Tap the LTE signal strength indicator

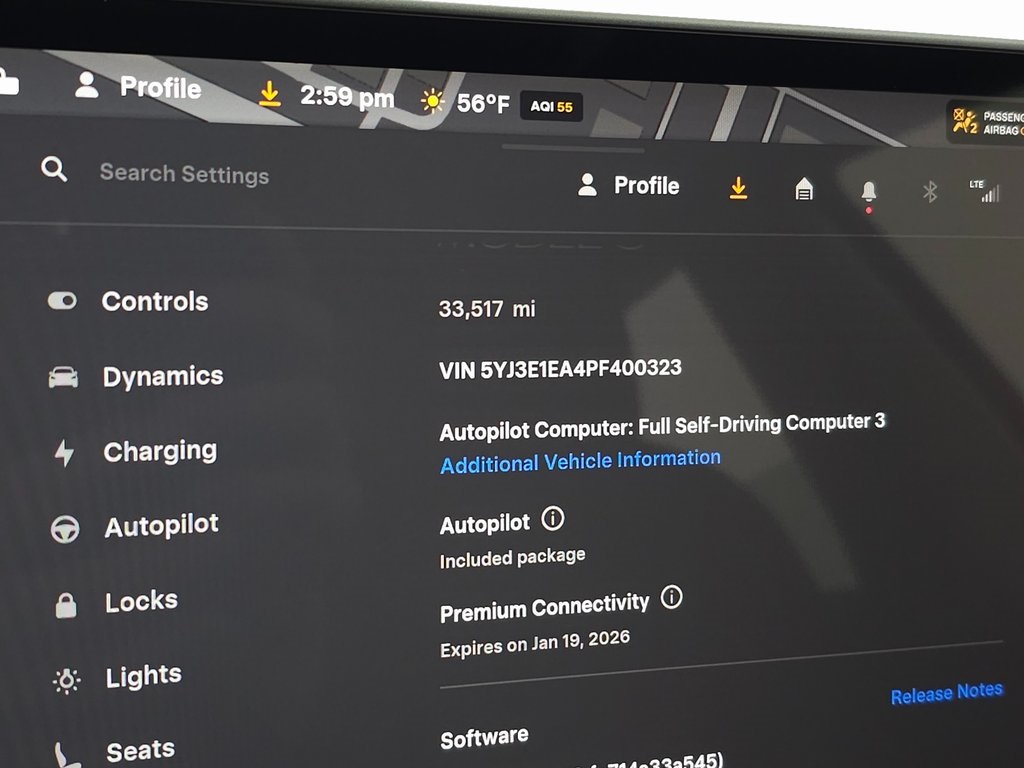click(985, 190)
